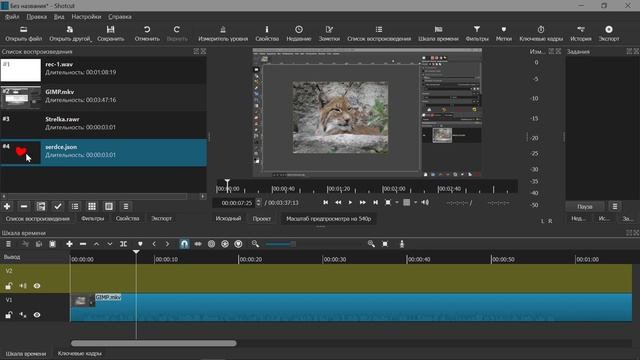Open Справка menu

pos(120,17)
